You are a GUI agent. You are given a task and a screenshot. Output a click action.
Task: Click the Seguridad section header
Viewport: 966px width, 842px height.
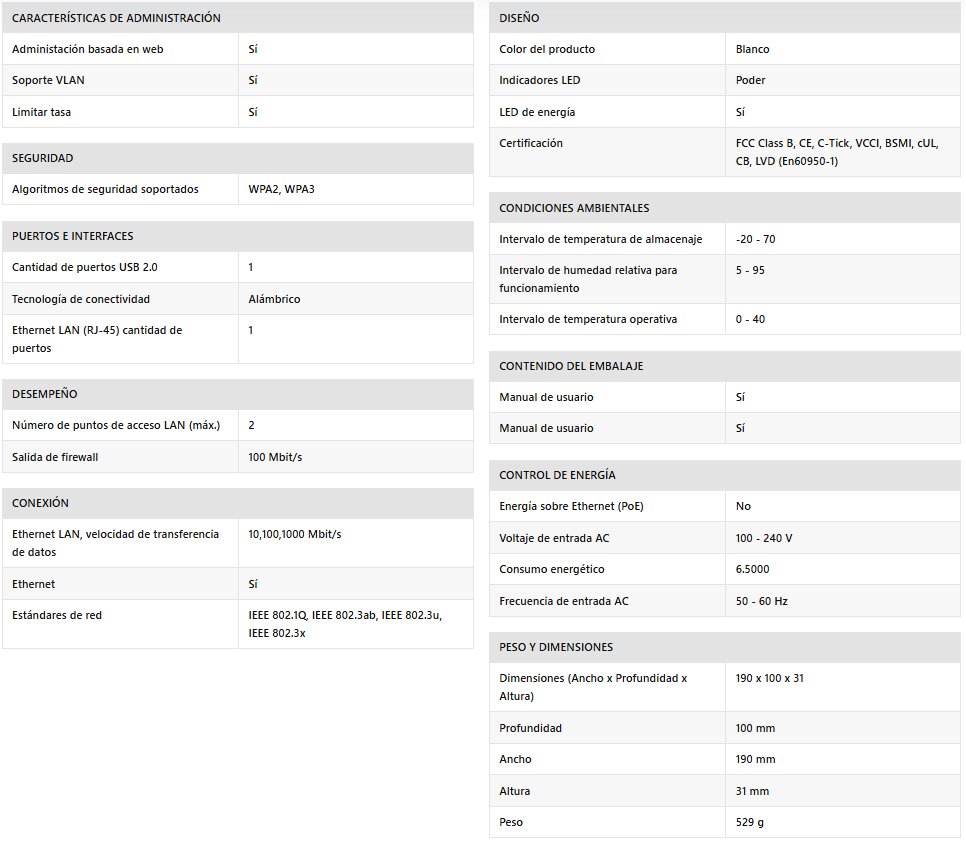pos(43,158)
